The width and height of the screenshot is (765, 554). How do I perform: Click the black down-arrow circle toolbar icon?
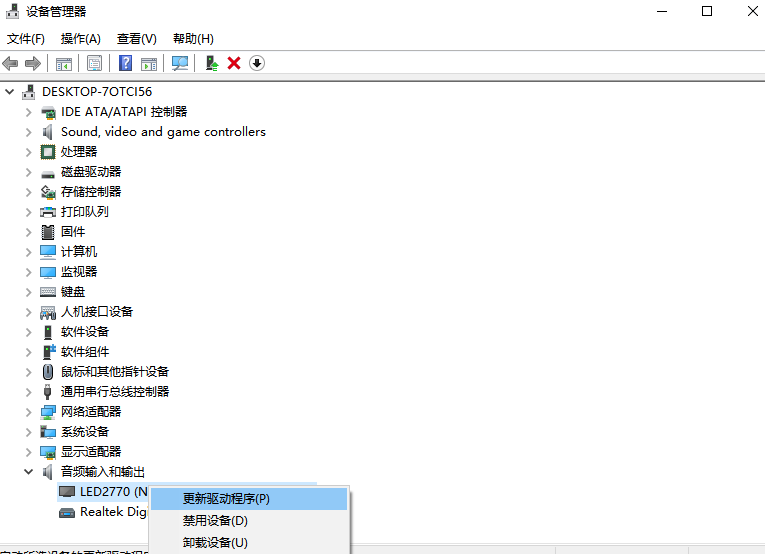[x=257, y=64]
